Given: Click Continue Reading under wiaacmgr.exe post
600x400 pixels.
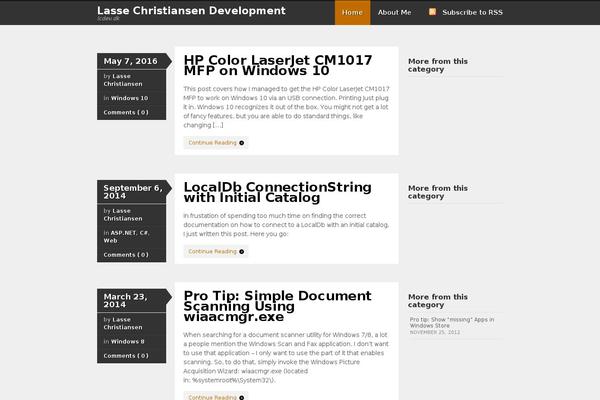Looking at the screenshot, I should coord(216,396).
